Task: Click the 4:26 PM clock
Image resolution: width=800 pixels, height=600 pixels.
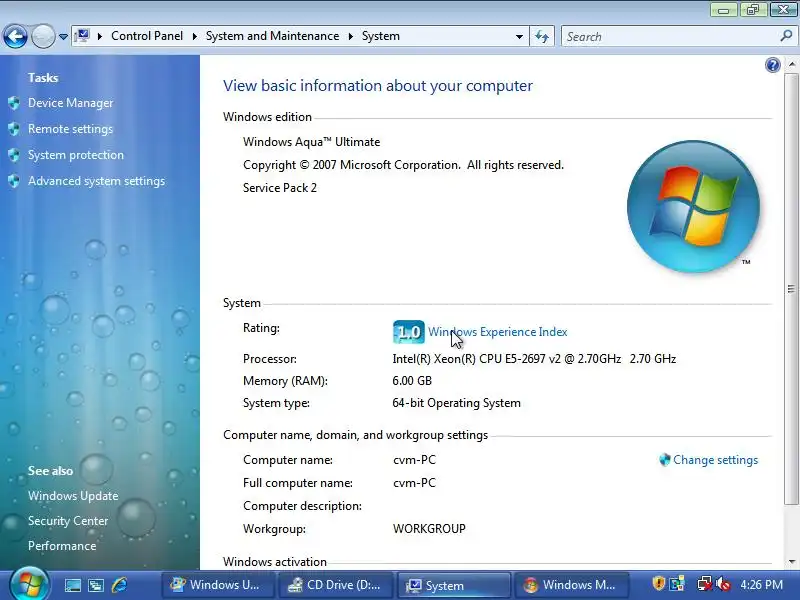Action: (761, 585)
